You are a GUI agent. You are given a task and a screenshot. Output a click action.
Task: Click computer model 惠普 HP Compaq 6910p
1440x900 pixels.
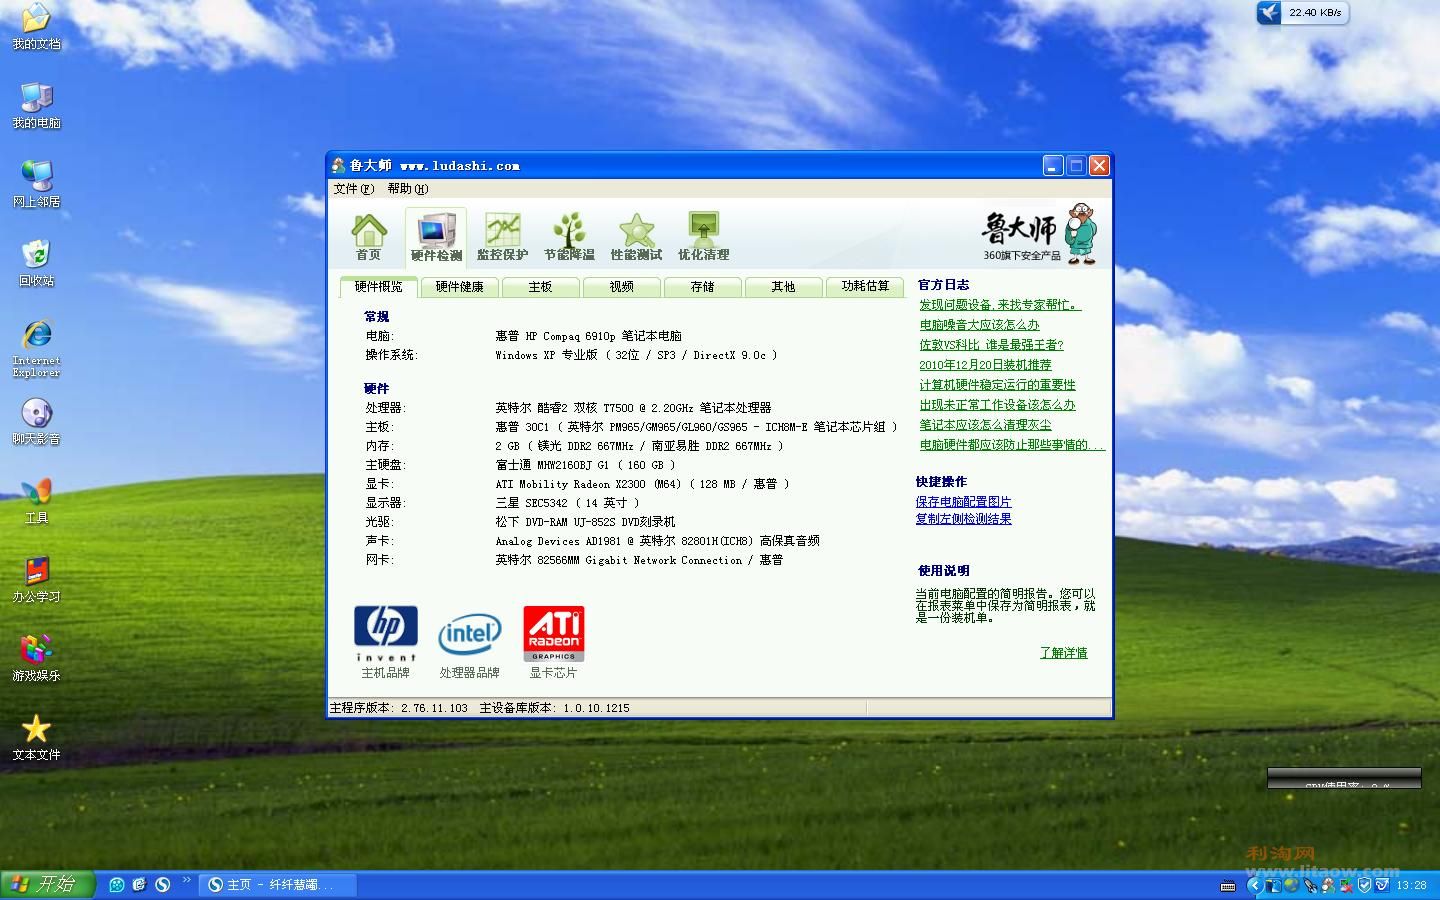click(588, 336)
